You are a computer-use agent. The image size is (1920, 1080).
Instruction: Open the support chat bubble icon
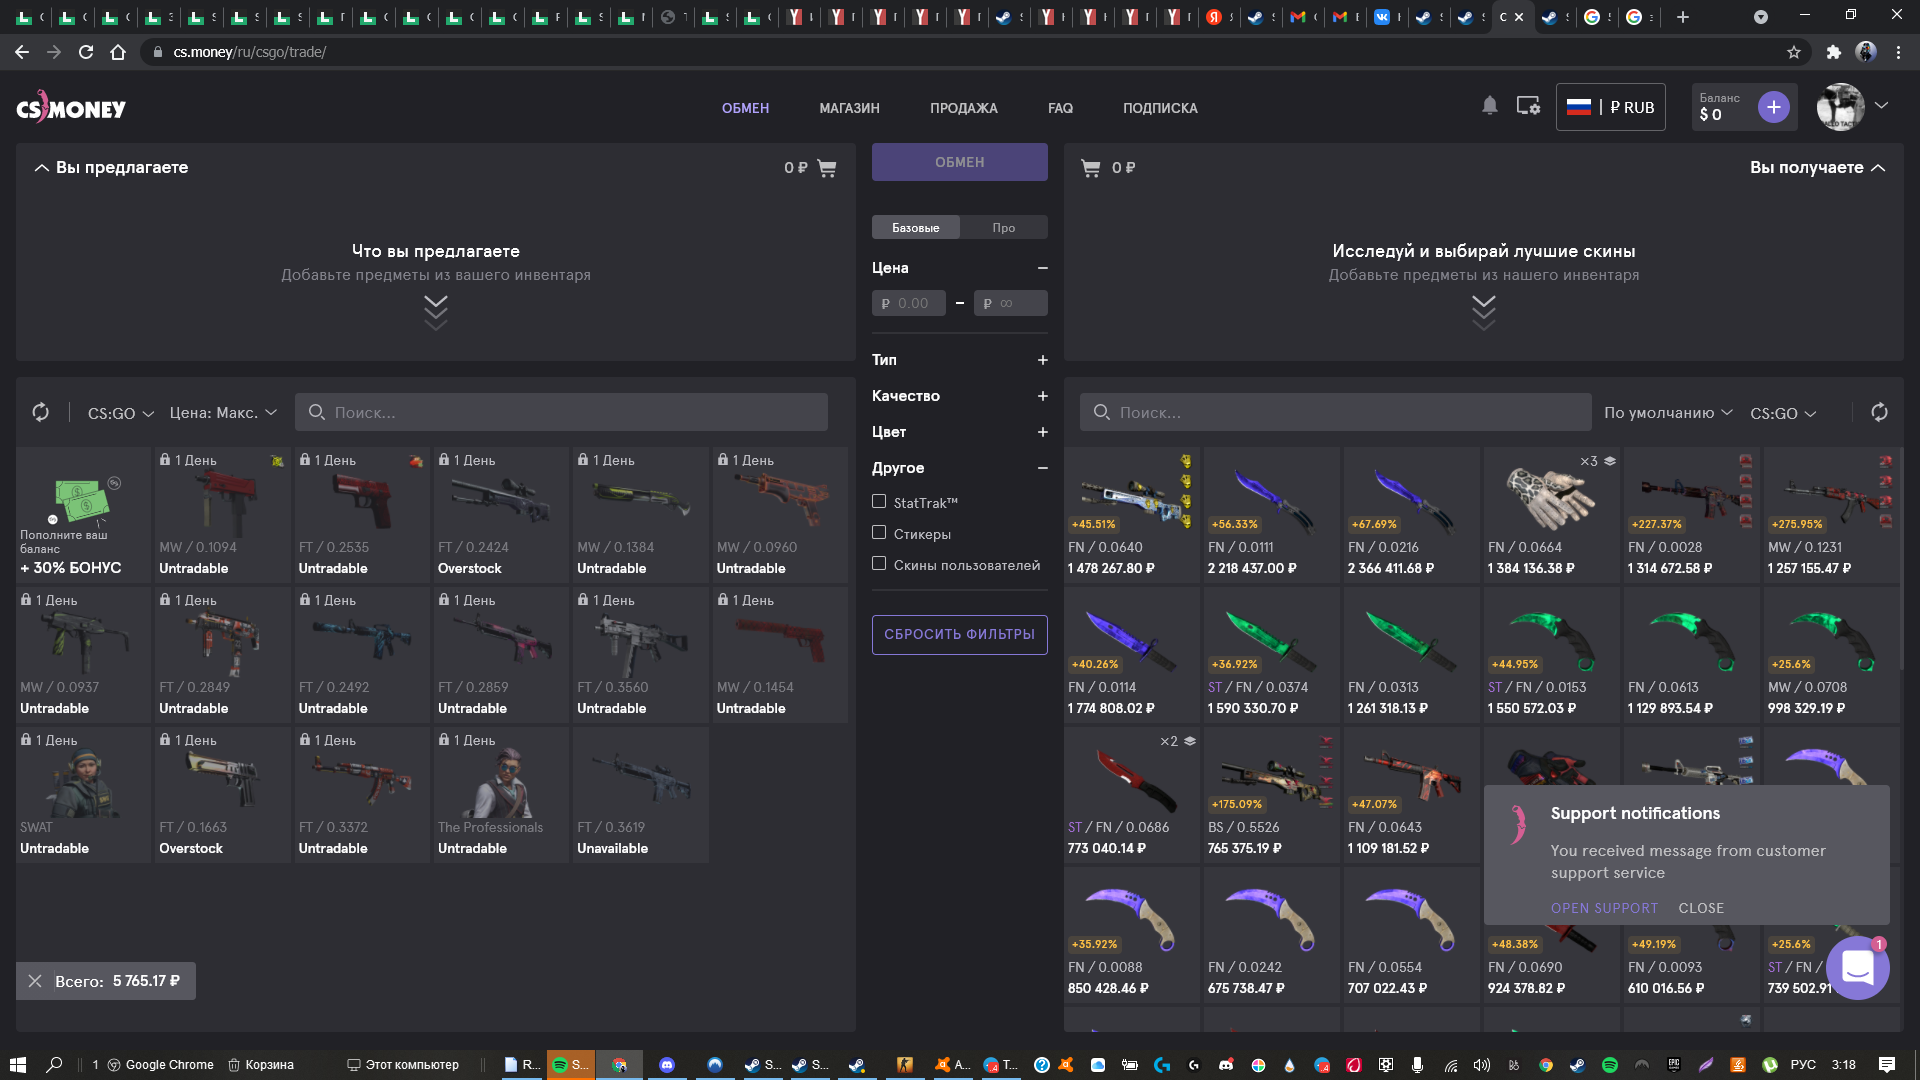click(1857, 967)
